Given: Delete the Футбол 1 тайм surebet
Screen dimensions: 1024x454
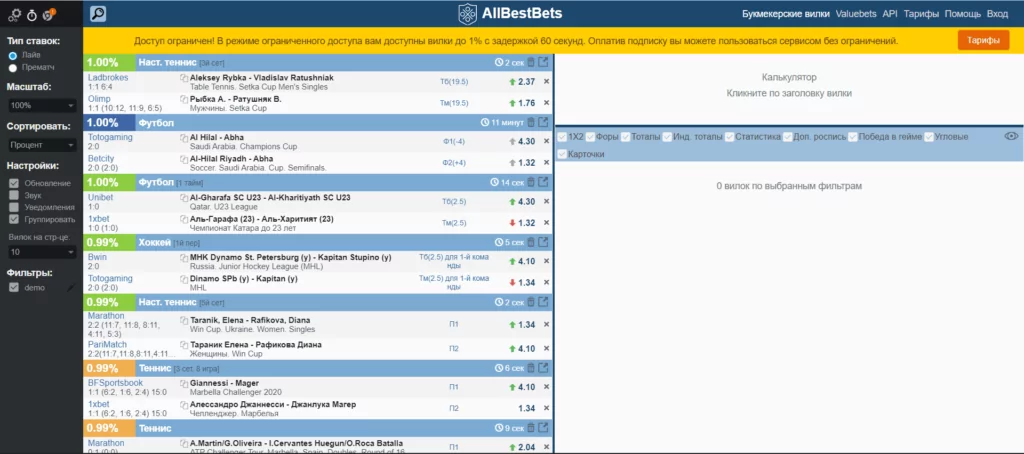Looking at the screenshot, I should (530, 183).
